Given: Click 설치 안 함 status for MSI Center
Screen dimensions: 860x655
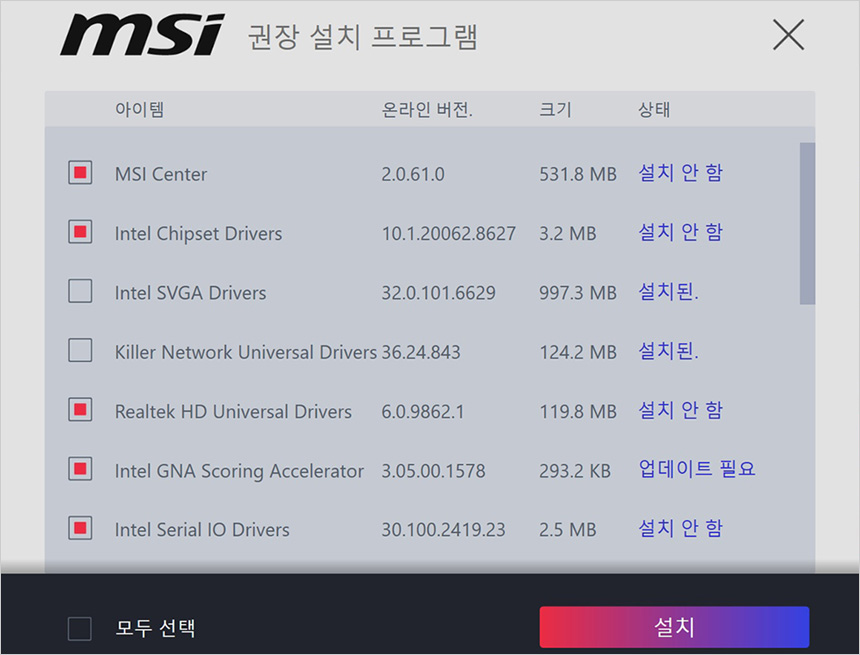Looking at the screenshot, I should click(x=680, y=173).
